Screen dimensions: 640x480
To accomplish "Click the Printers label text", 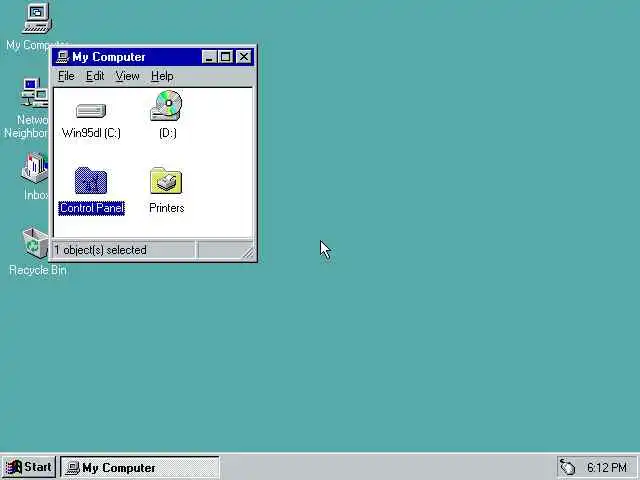I will coord(167,208).
